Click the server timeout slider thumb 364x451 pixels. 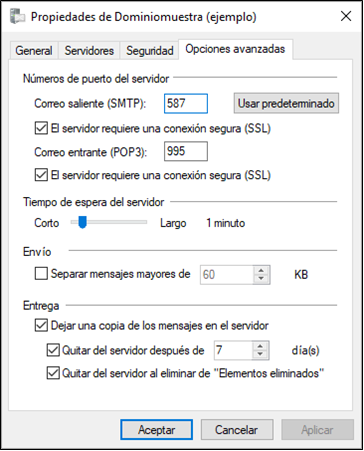click(x=82, y=222)
